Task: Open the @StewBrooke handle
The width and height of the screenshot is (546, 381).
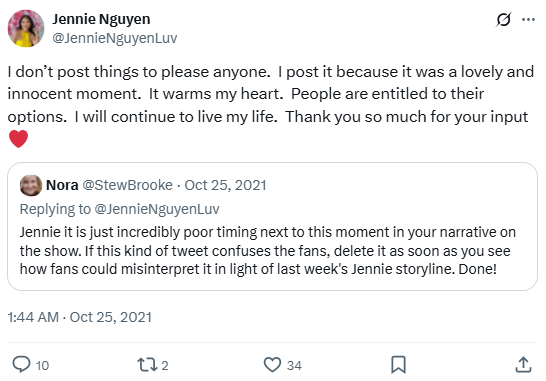Action: 127,185
